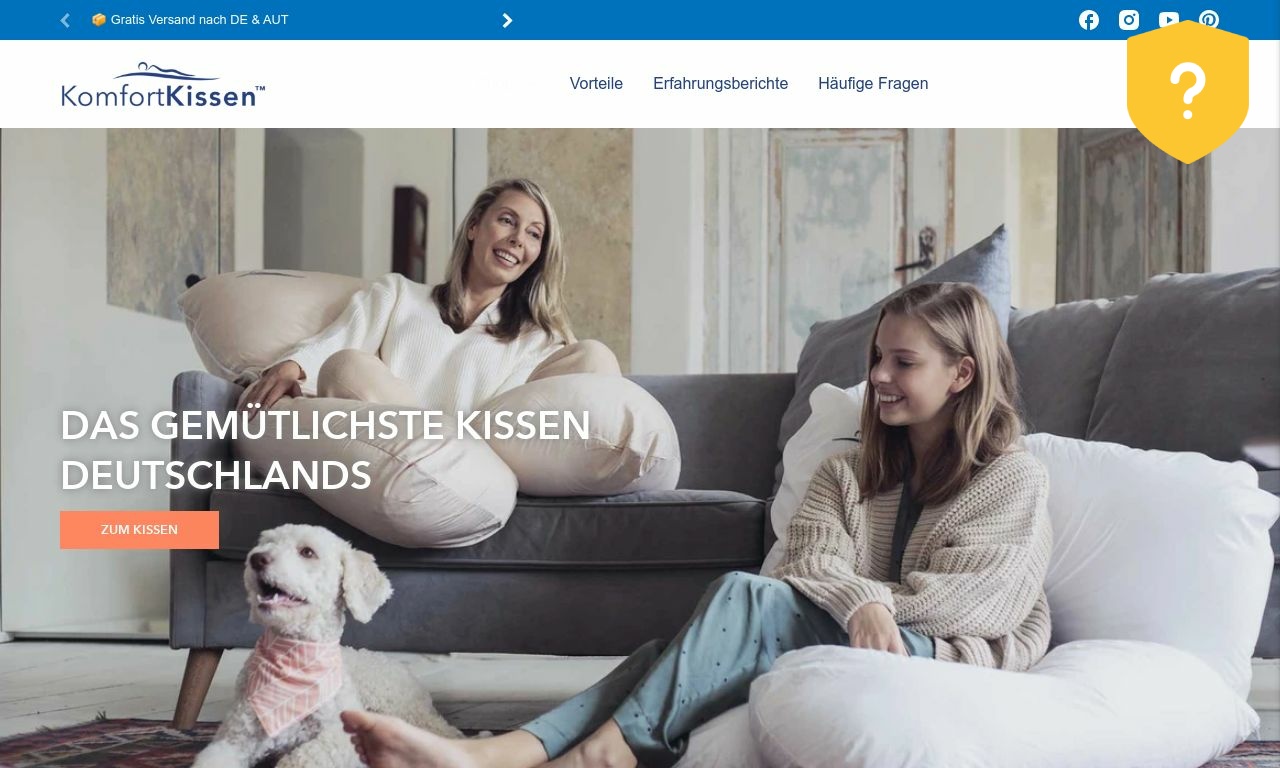Click the headline Das gemütlichste Kissen Deutschlands

coord(326,450)
